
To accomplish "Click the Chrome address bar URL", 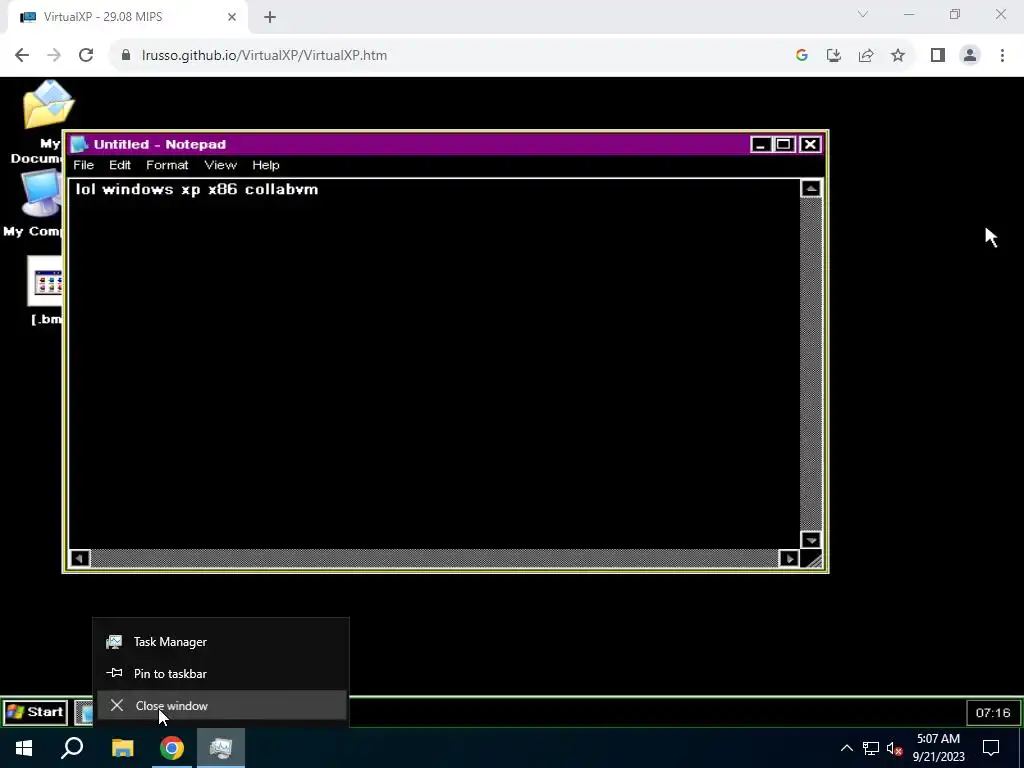I will pyautogui.click(x=264, y=55).
